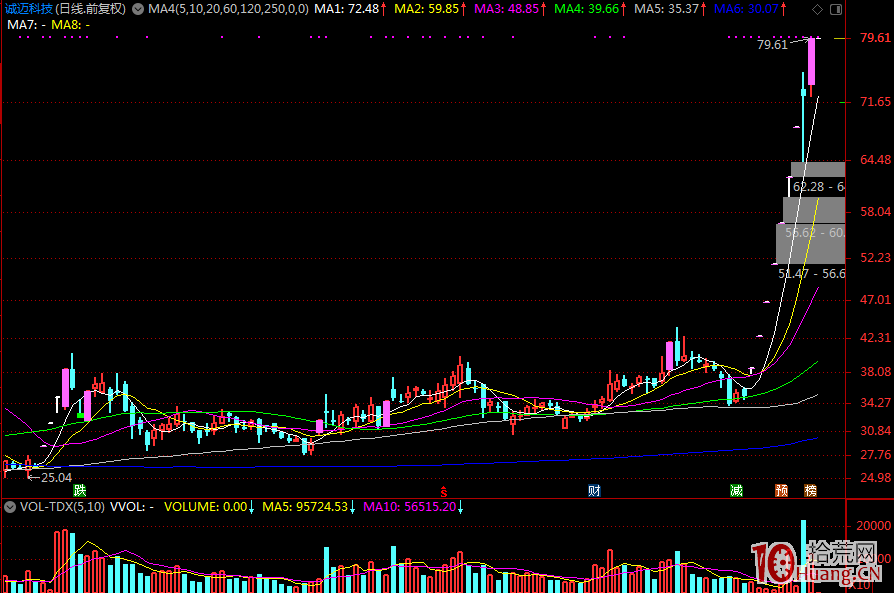This screenshot has height=593, width=894.
Task: Toggle the side panel icon at top right
Action: (x=836, y=9)
